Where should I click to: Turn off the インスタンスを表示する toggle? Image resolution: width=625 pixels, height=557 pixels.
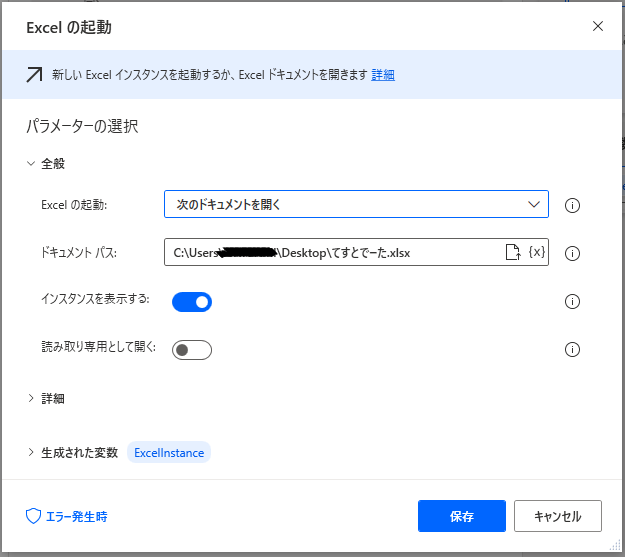point(192,301)
